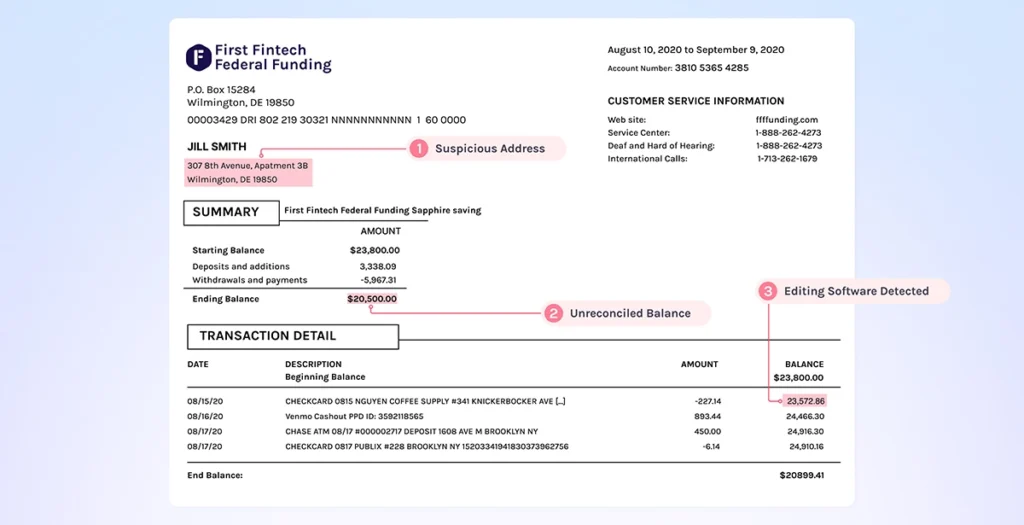Click the -227.14 transaction amount
Viewport: 1024px width, 525px height.
coord(708,402)
